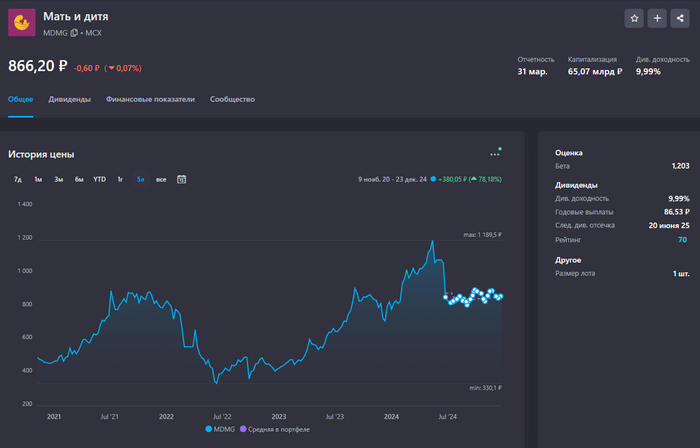700x448 pixels.
Task: Click the plus icon to add stock
Action: 657,18
